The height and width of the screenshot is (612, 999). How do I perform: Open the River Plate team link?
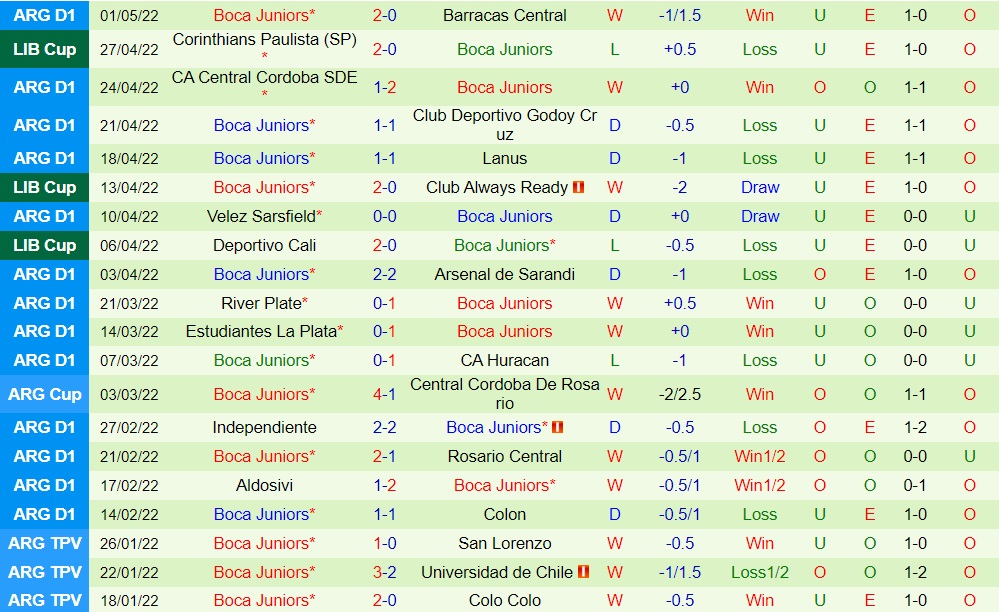261,303
